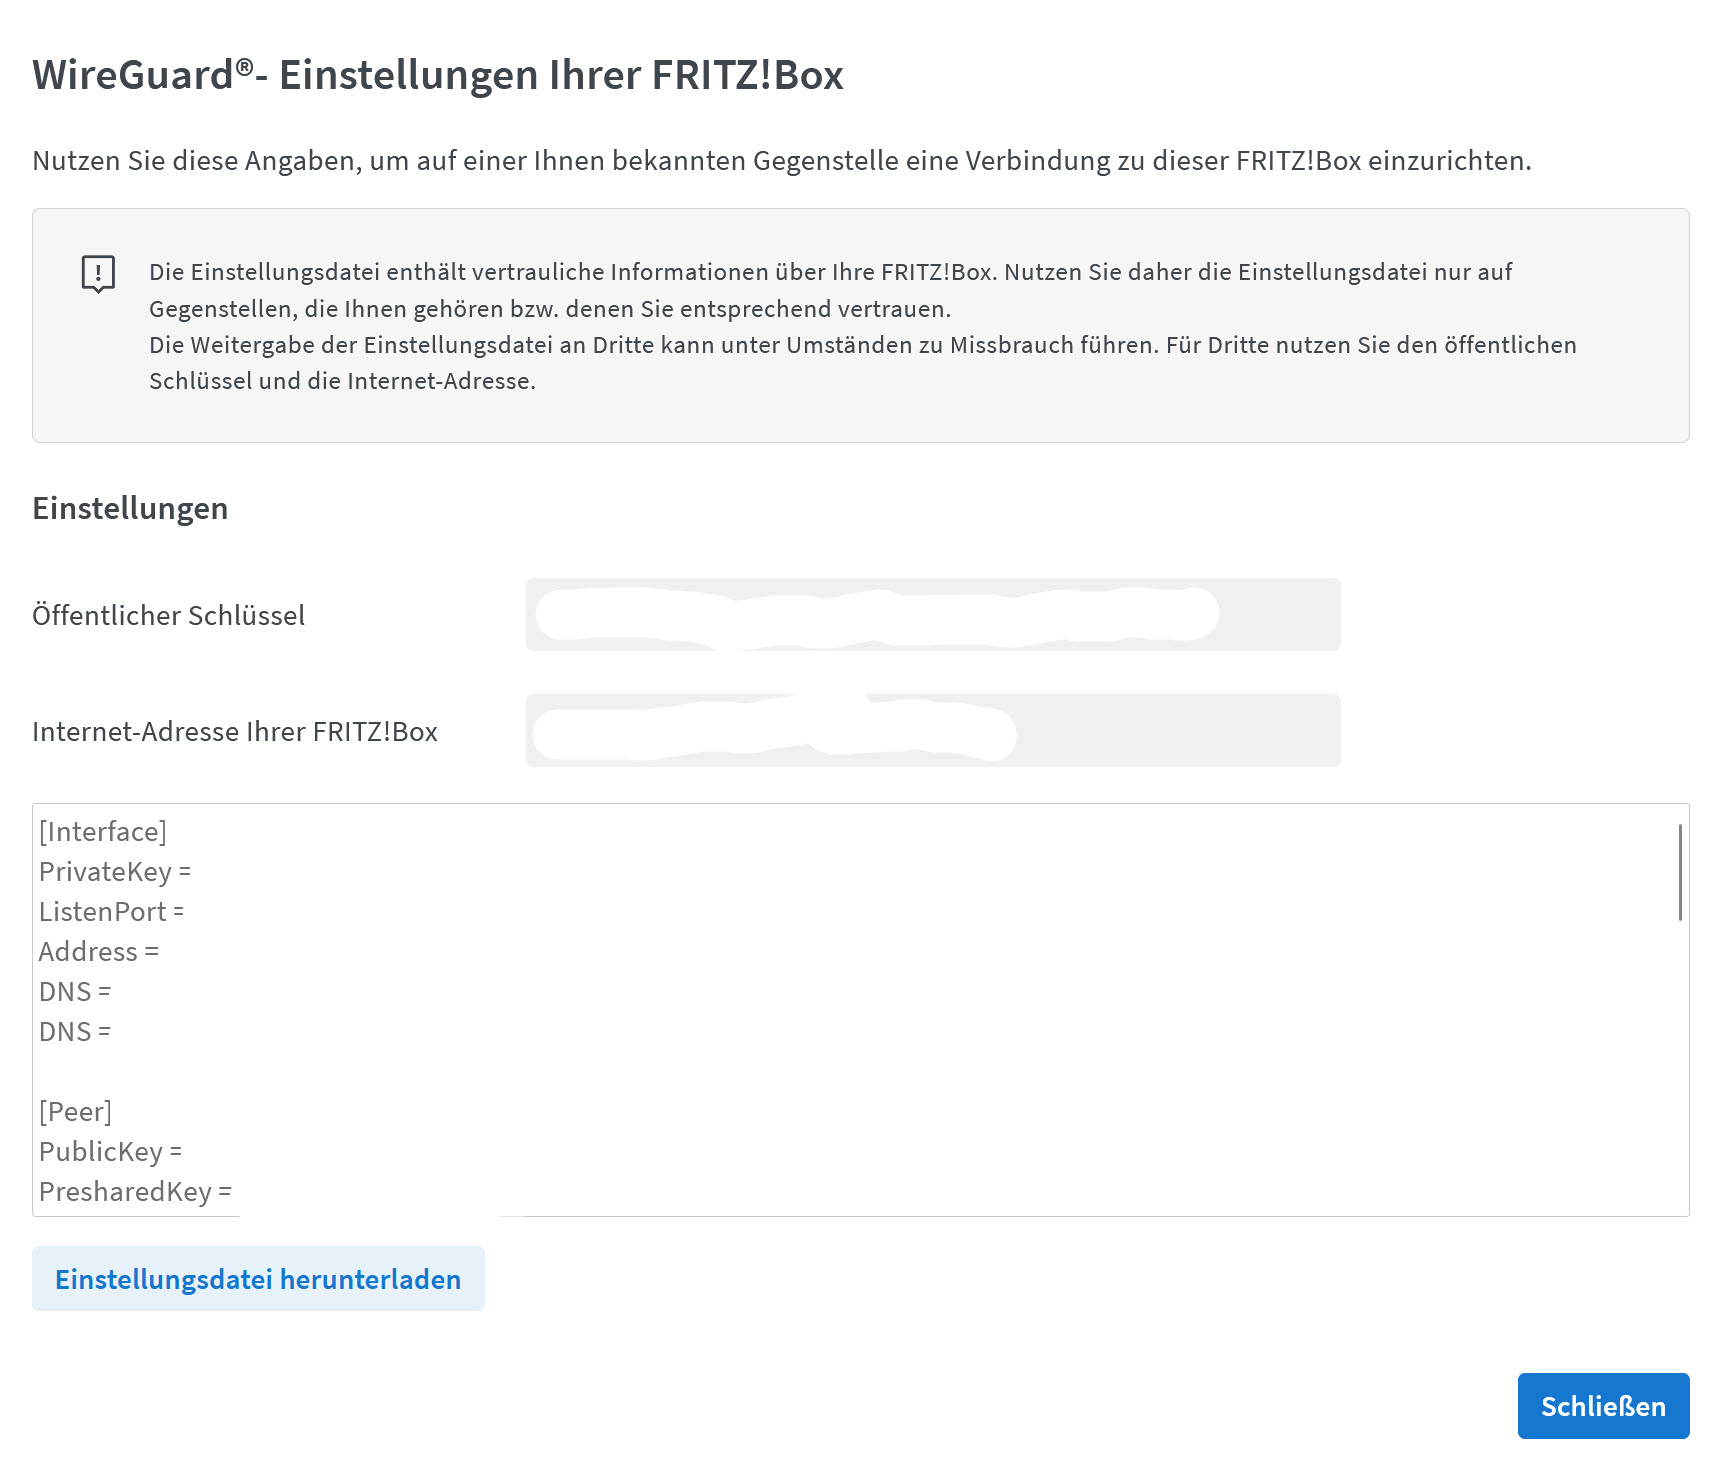Click the Internet-Adresse Ihrer FRITZ!Box field
Image resolution: width=1725 pixels, height=1470 pixels.
933,730
